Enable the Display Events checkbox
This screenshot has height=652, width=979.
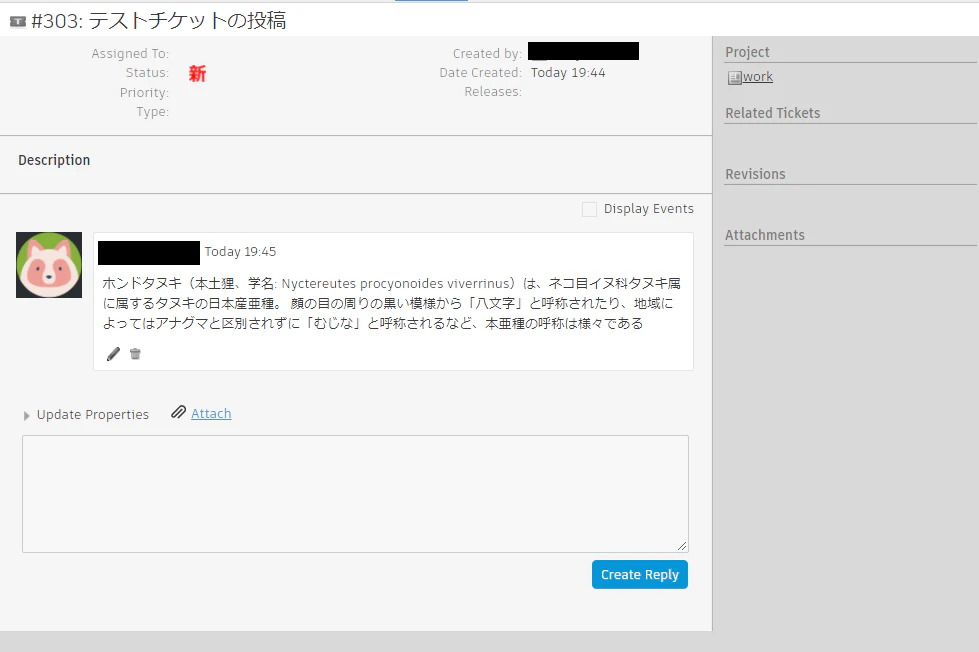point(589,209)
